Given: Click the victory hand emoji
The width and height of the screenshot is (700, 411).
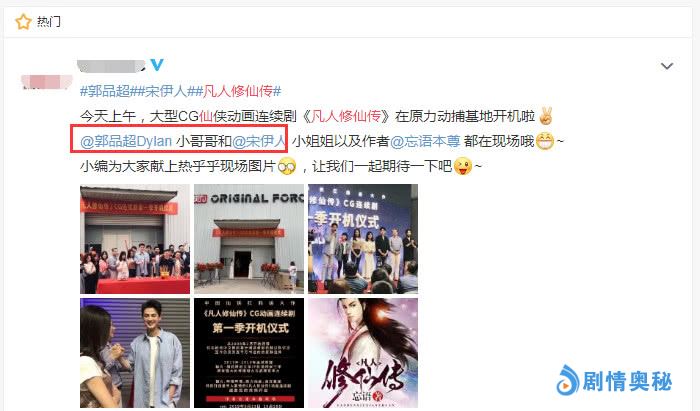Looking at the screenshot, I should [545, 116].
